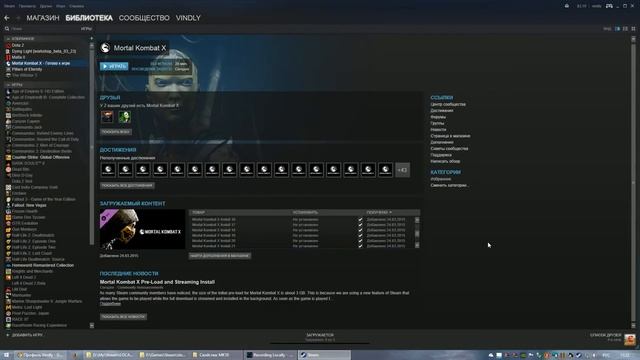Click ПОКАЗАТЬ ВСЕ НОВОСТИ button

(123, 317)
